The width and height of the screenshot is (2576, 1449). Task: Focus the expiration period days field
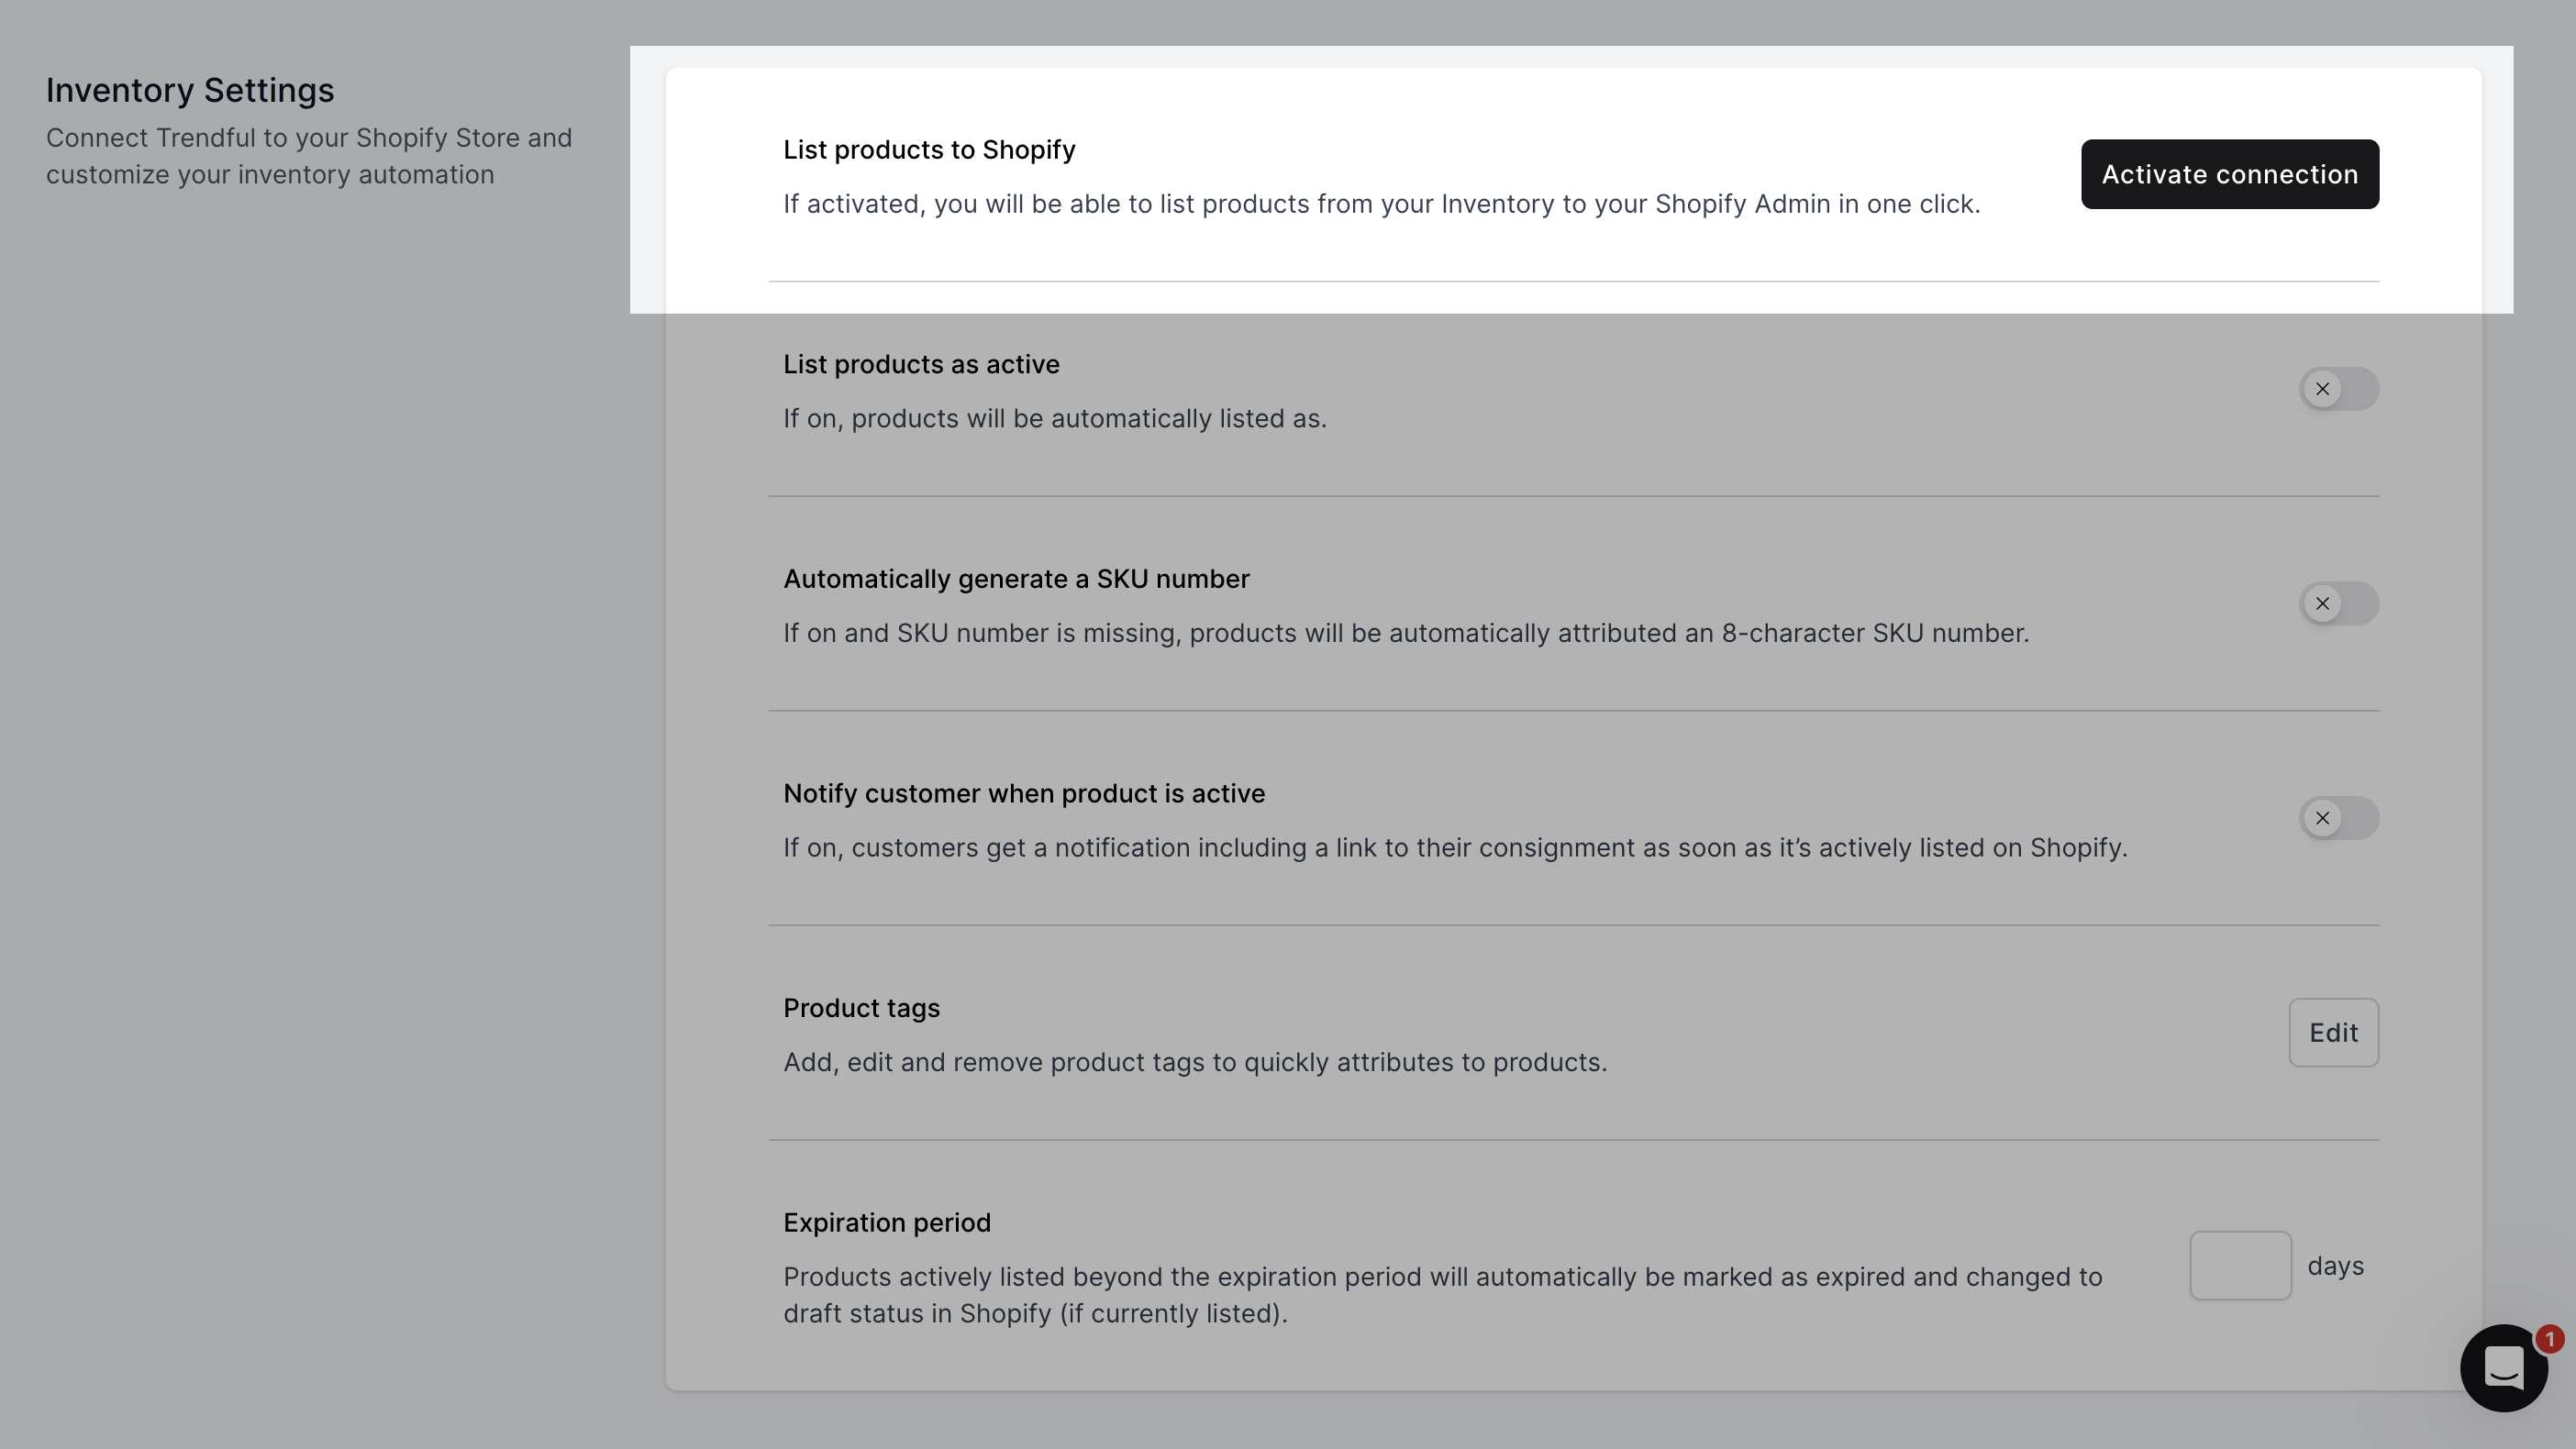pos(2239,1266)
